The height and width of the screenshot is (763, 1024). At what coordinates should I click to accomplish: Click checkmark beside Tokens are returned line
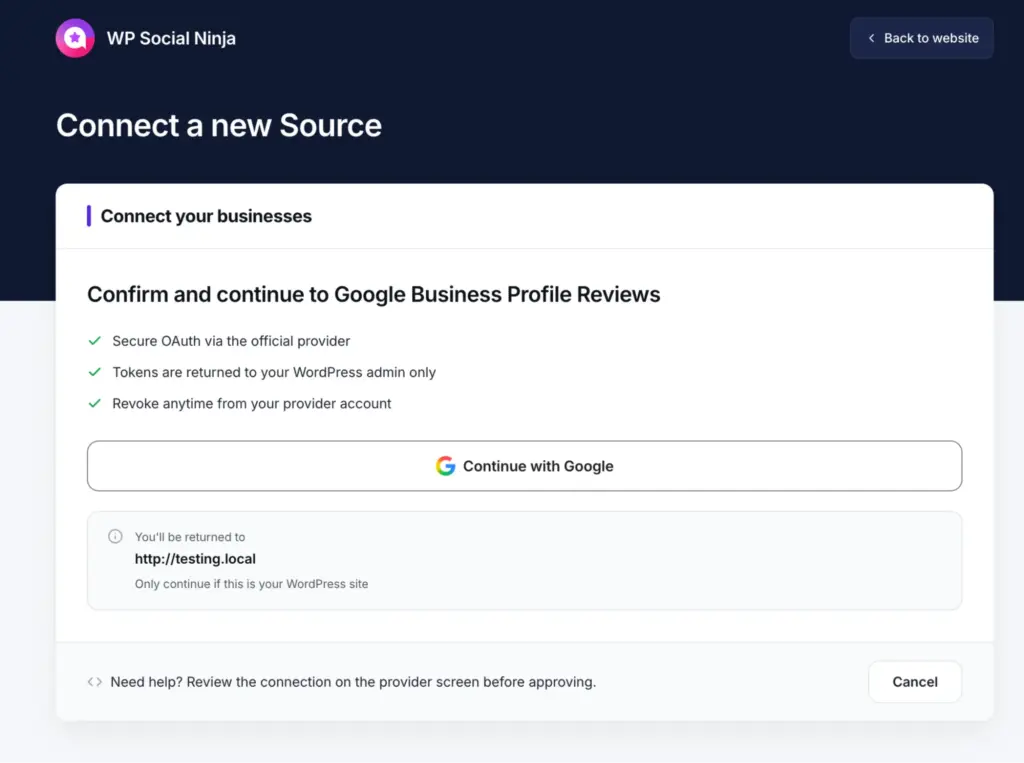pyautogui.click(x=95, y=372)
